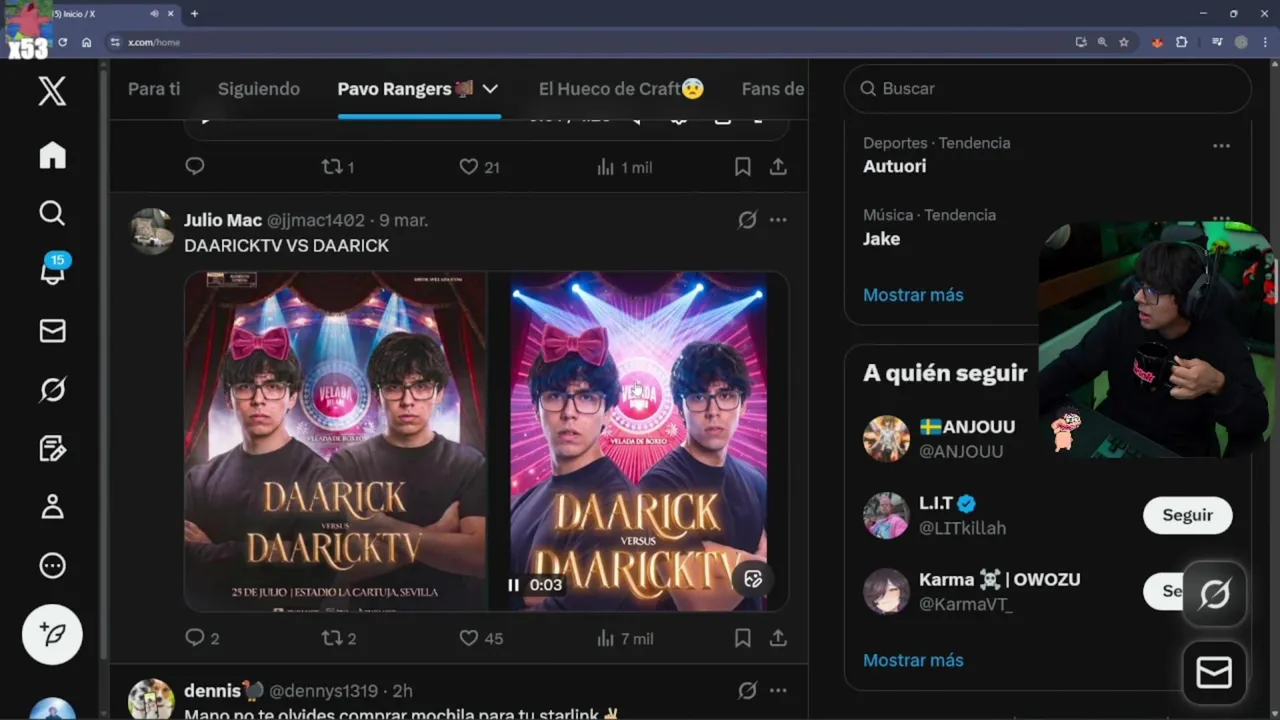Share the post with 1 mil views
This screenshot has height=720, width=1280.
click(778, 167)
